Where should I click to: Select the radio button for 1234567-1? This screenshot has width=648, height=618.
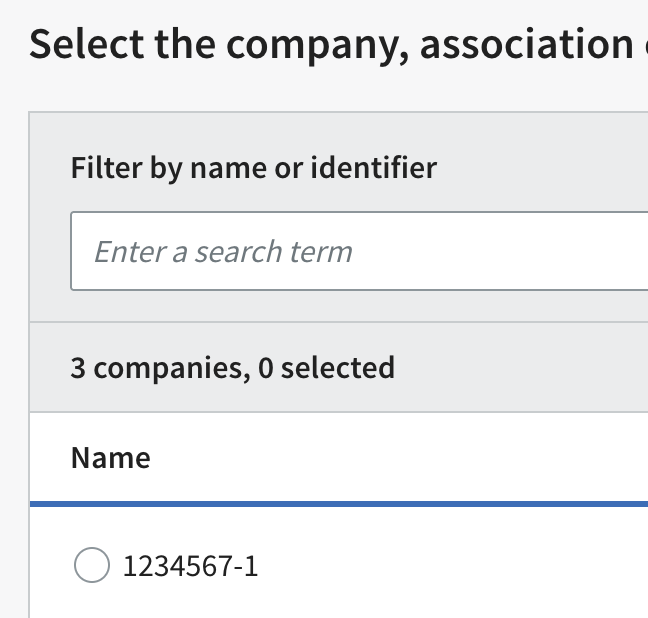(x=92, y=567)
